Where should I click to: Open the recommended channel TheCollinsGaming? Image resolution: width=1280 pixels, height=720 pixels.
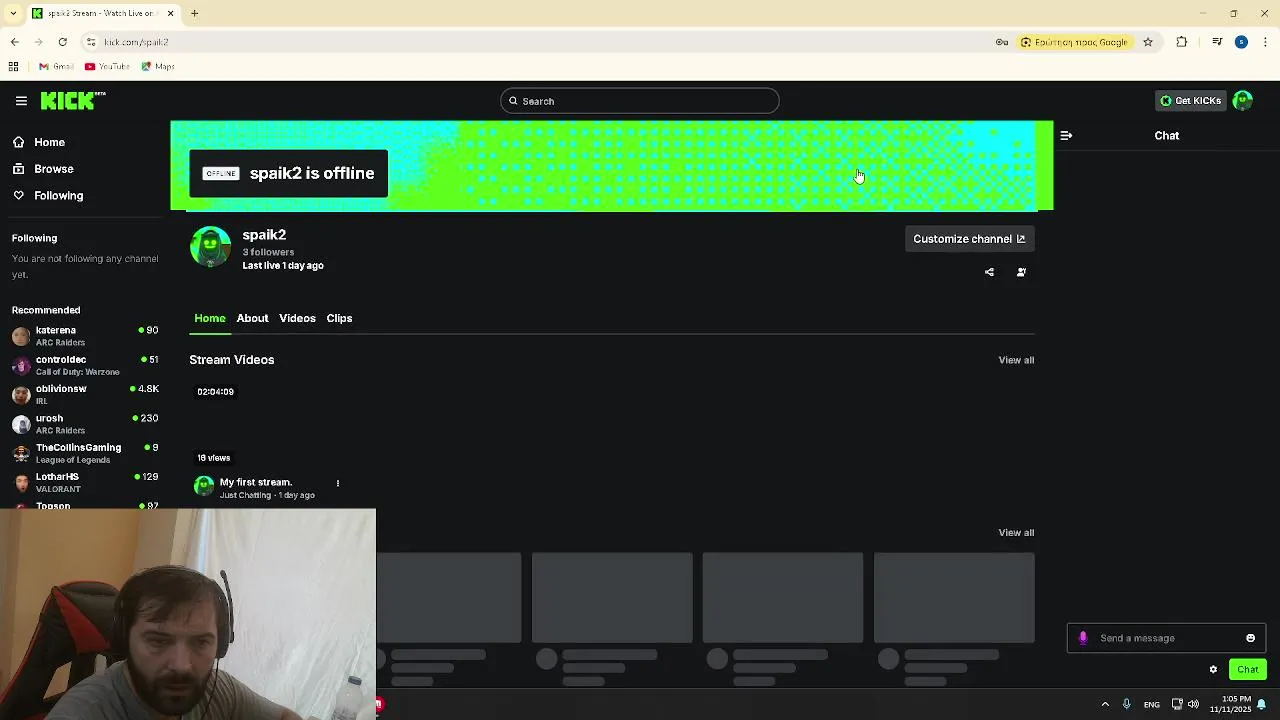pos(85,453)
